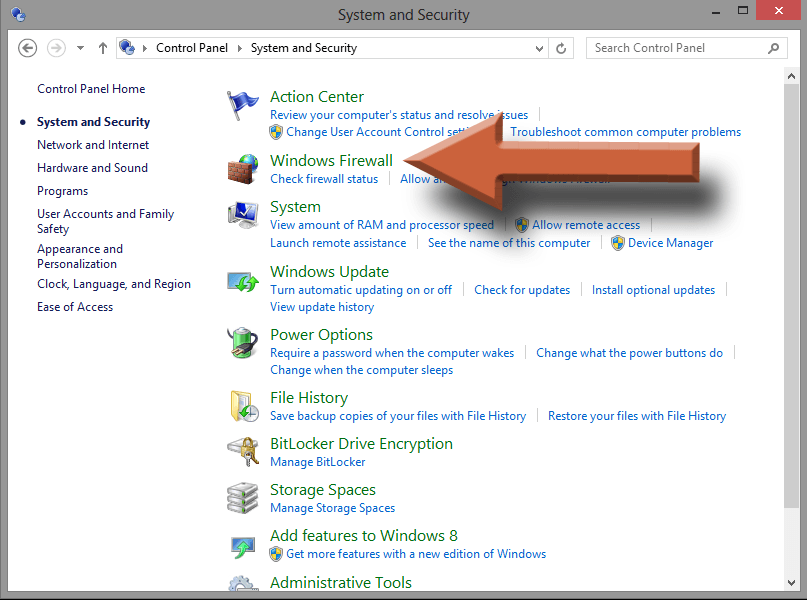Click the Back navigation arrow
This screenshot has height=600, width=807.
[27, 48]
